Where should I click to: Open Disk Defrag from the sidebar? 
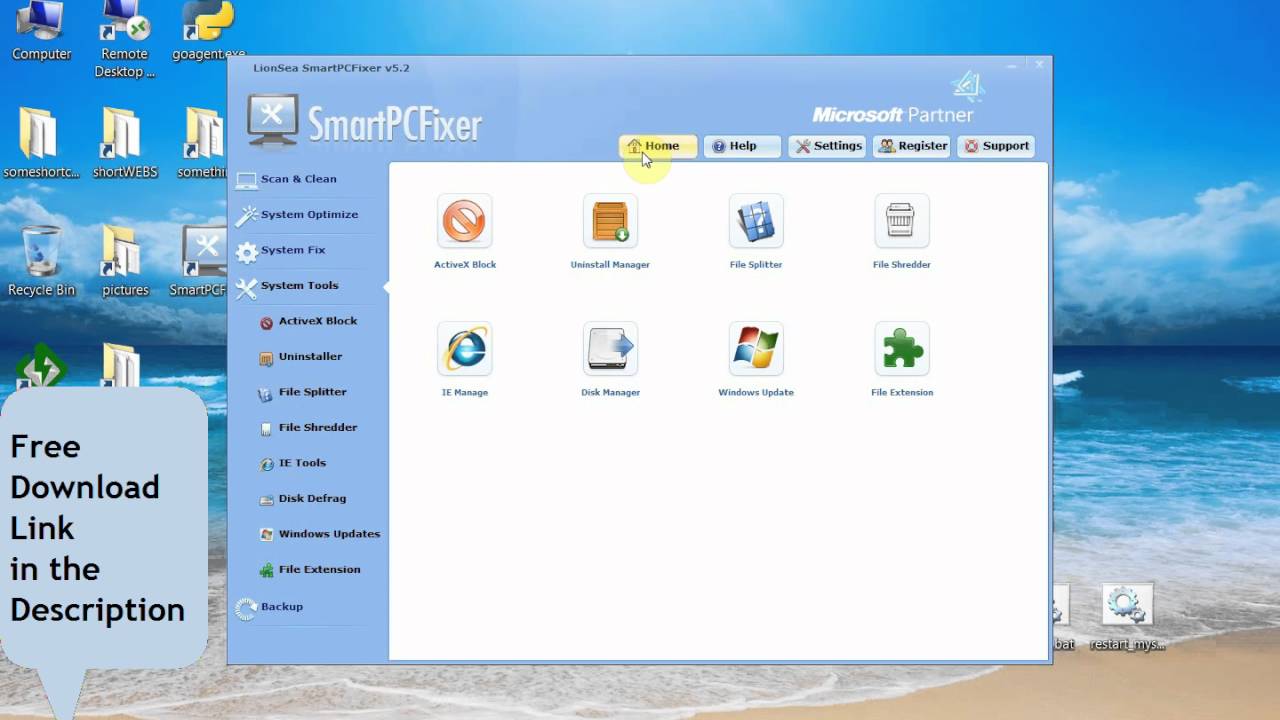pyautogui.click(x=303, y=499)
